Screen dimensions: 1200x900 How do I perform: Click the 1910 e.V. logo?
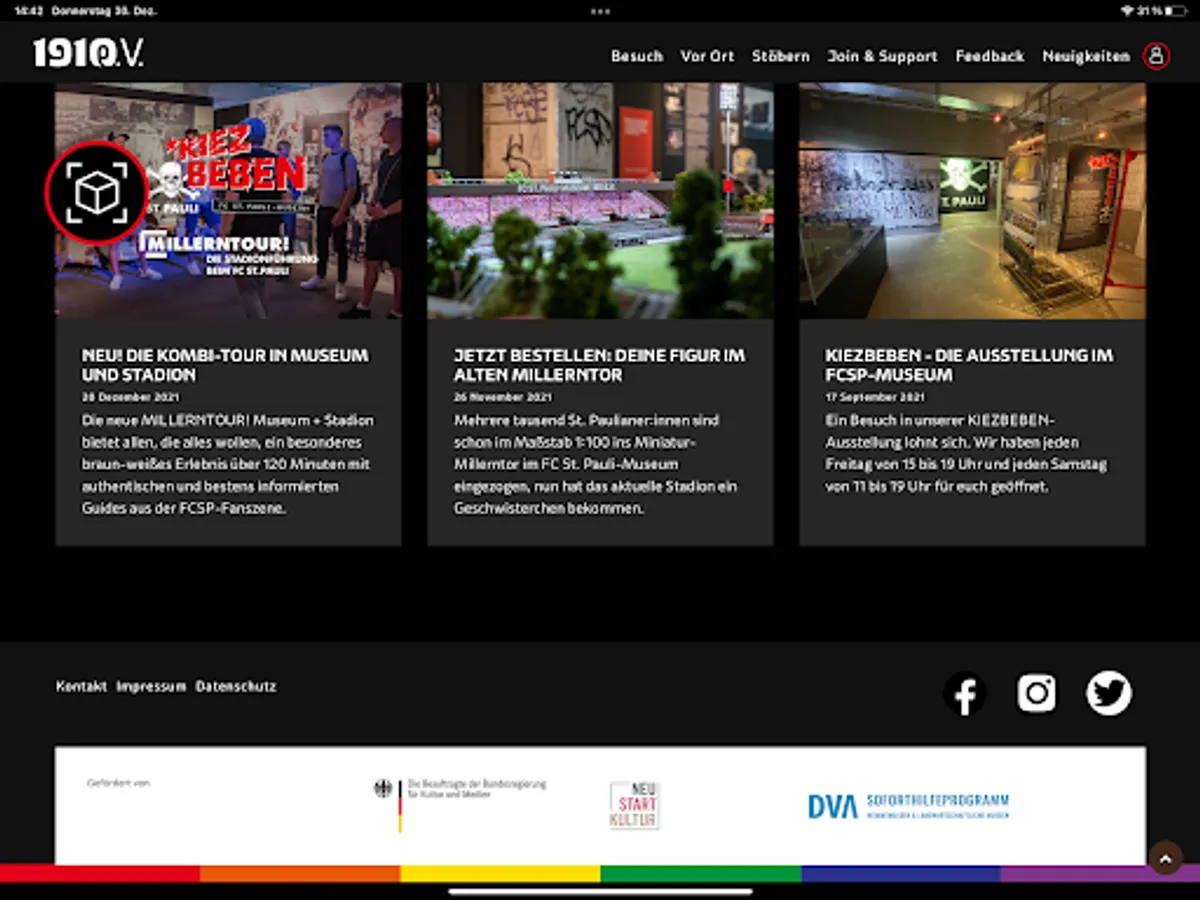tap(88, 53)
